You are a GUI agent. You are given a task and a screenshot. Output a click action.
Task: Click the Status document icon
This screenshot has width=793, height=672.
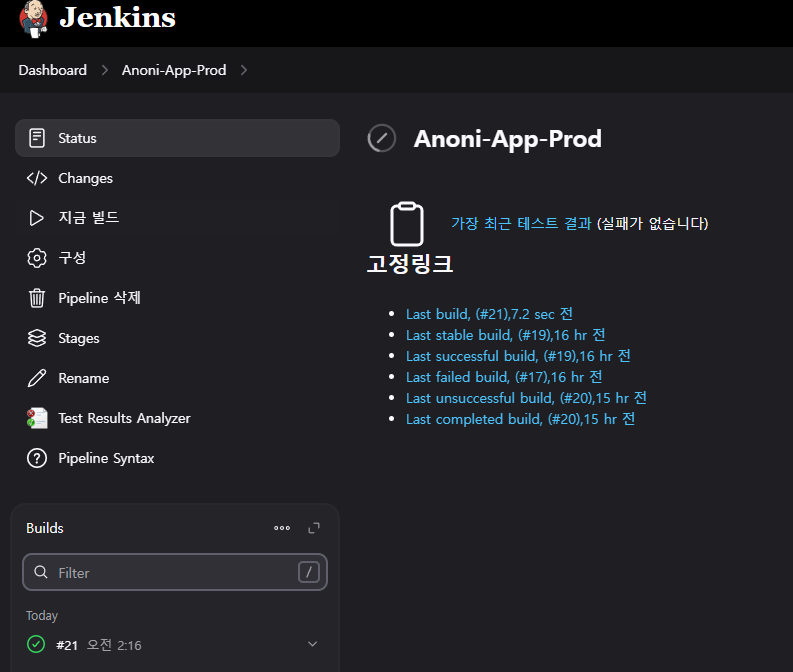coord(37,138)
